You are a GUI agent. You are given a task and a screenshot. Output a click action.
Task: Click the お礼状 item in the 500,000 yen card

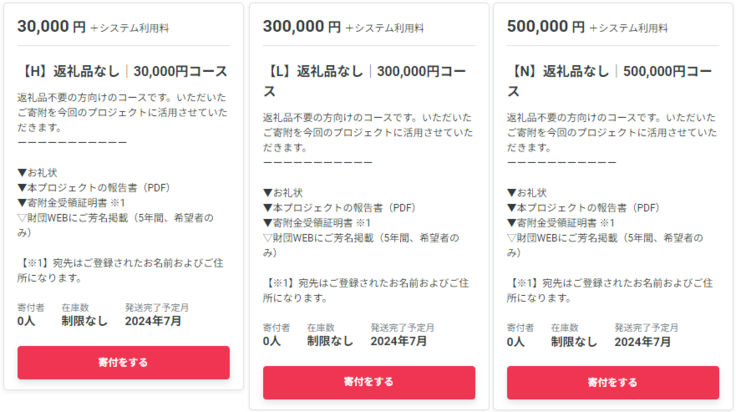[530, 193]
